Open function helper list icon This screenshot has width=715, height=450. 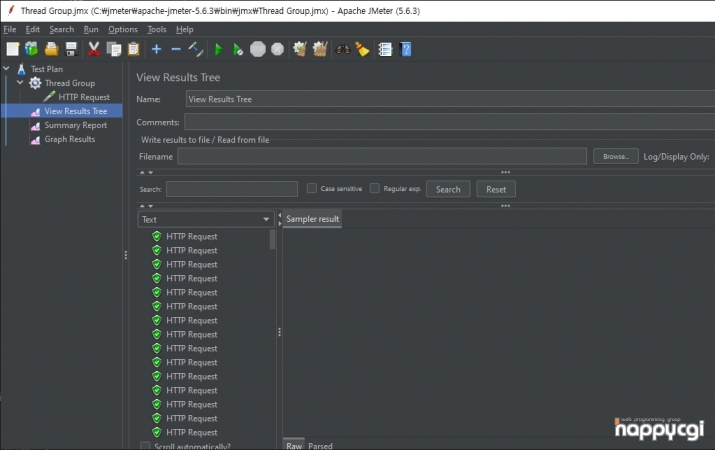pos(385,49)
